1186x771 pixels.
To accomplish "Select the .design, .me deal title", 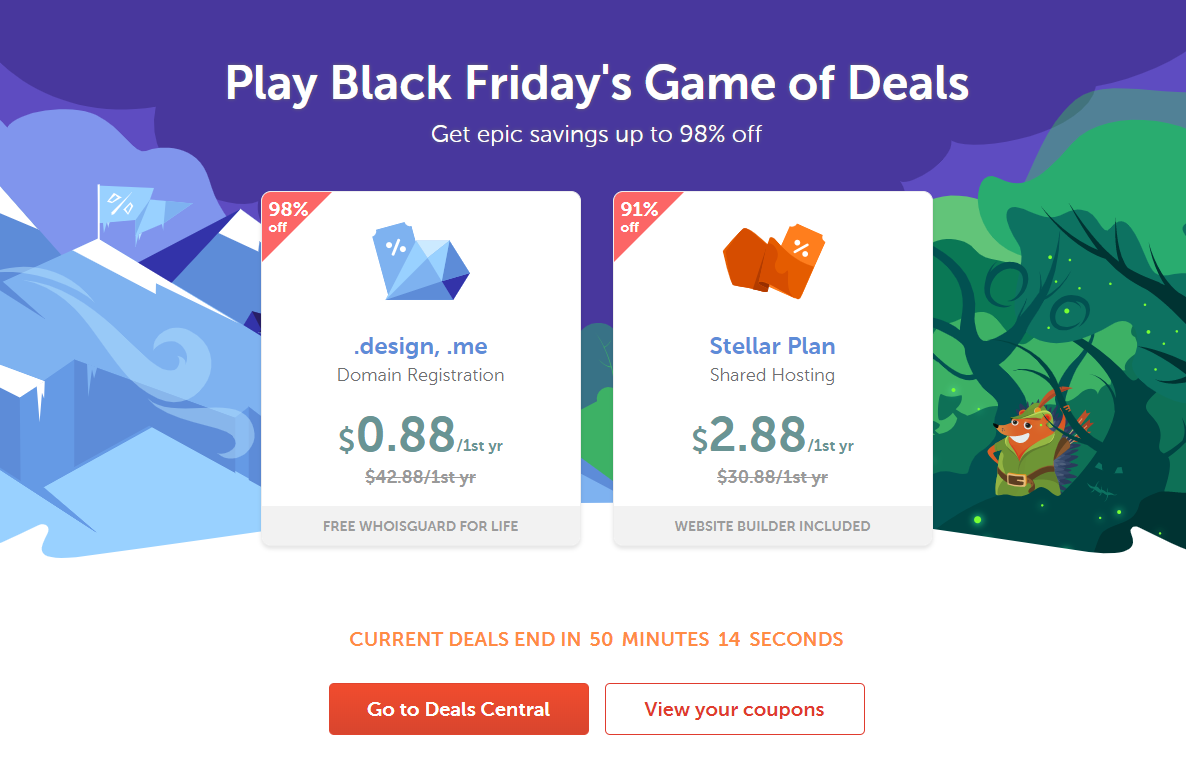I will [x=421, y=347].
